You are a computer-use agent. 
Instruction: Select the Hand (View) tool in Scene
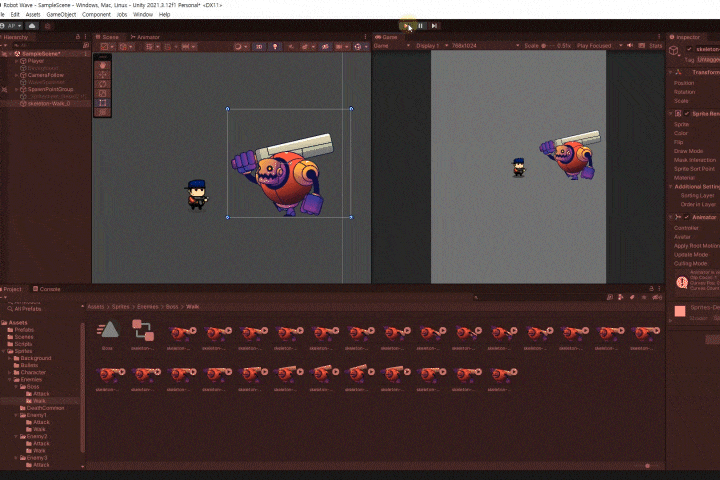point(102,66)
